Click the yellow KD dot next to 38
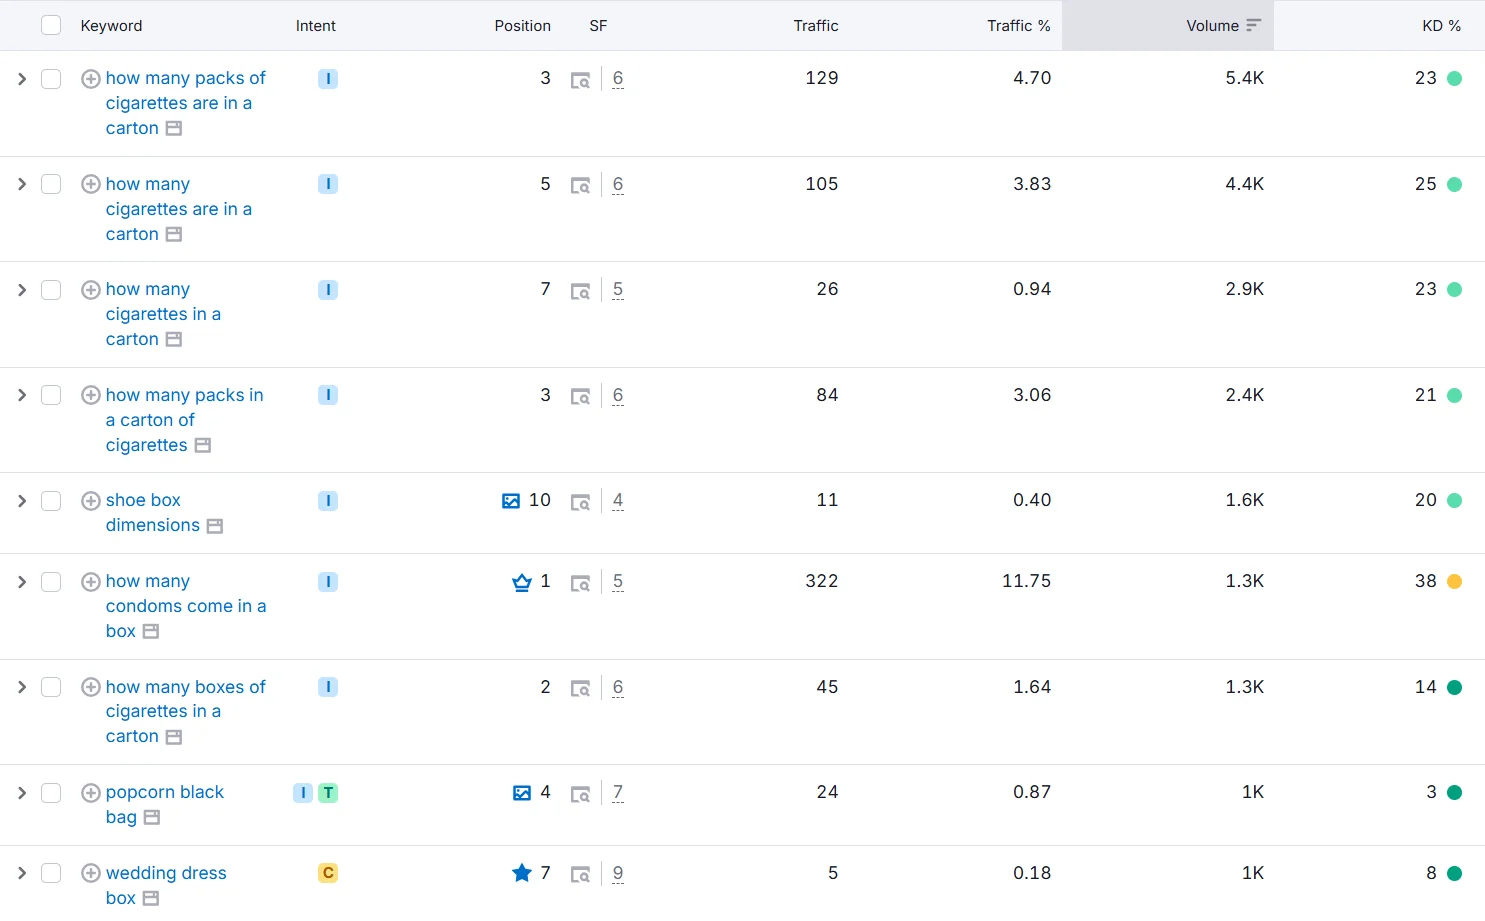 pyautogui.click(x=1454, y=582)
